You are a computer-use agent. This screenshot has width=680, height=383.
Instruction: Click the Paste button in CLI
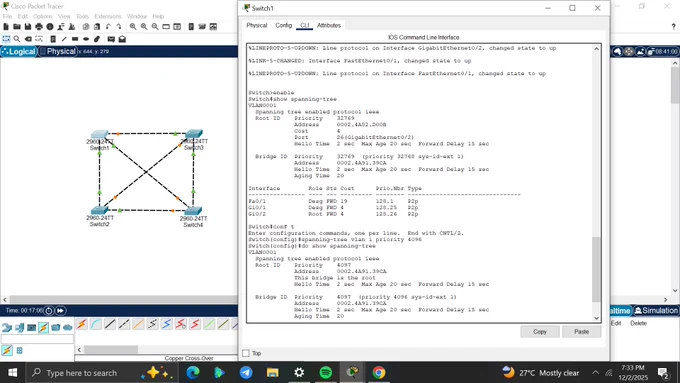582,332
